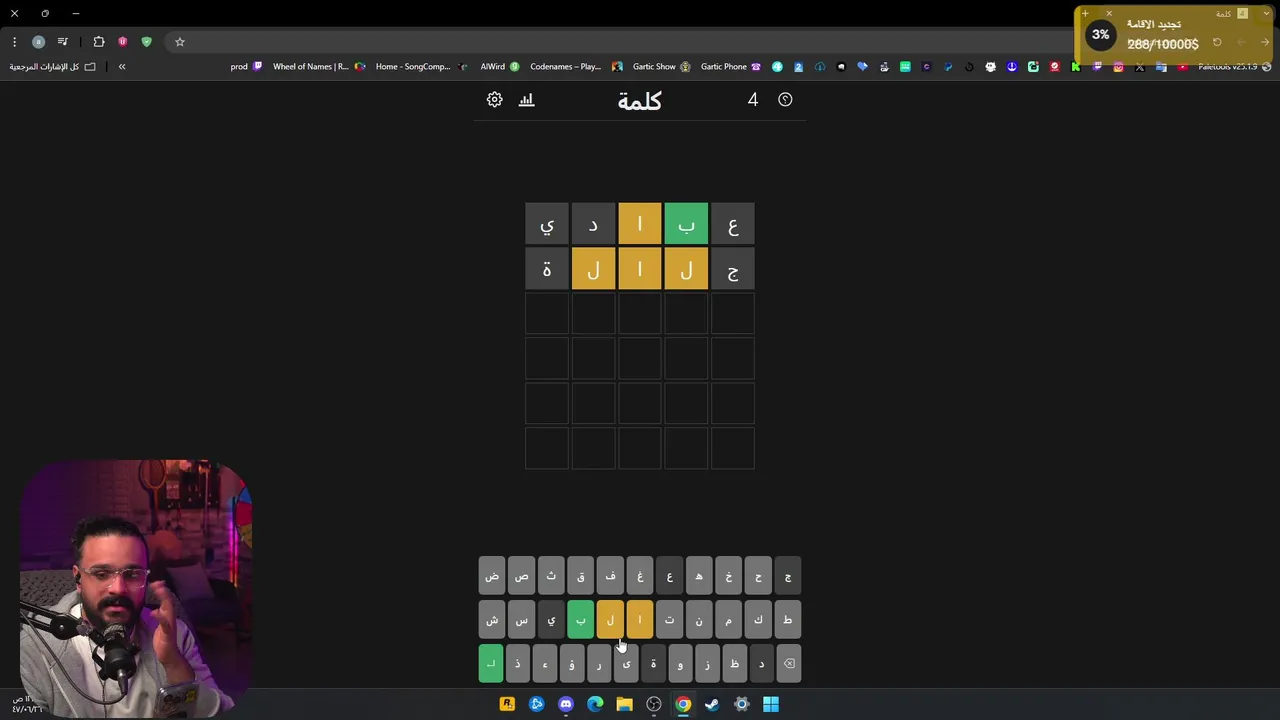Tap the ت key on the keyboard

[669, 620]
